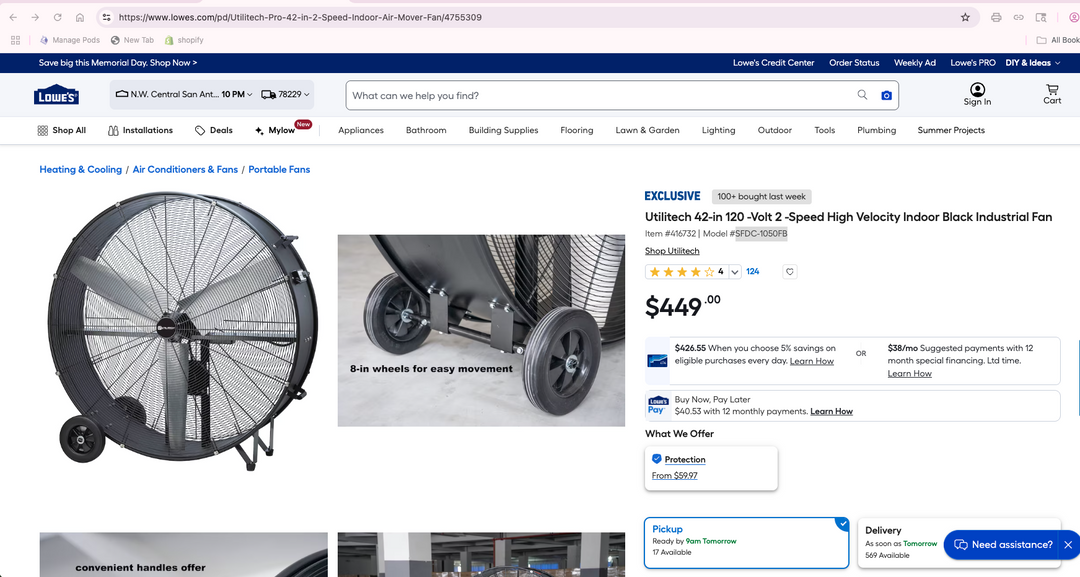The image size is (1080, 577).
Task: Open the Lowe's home logo
Action: (x=56, y=95)
